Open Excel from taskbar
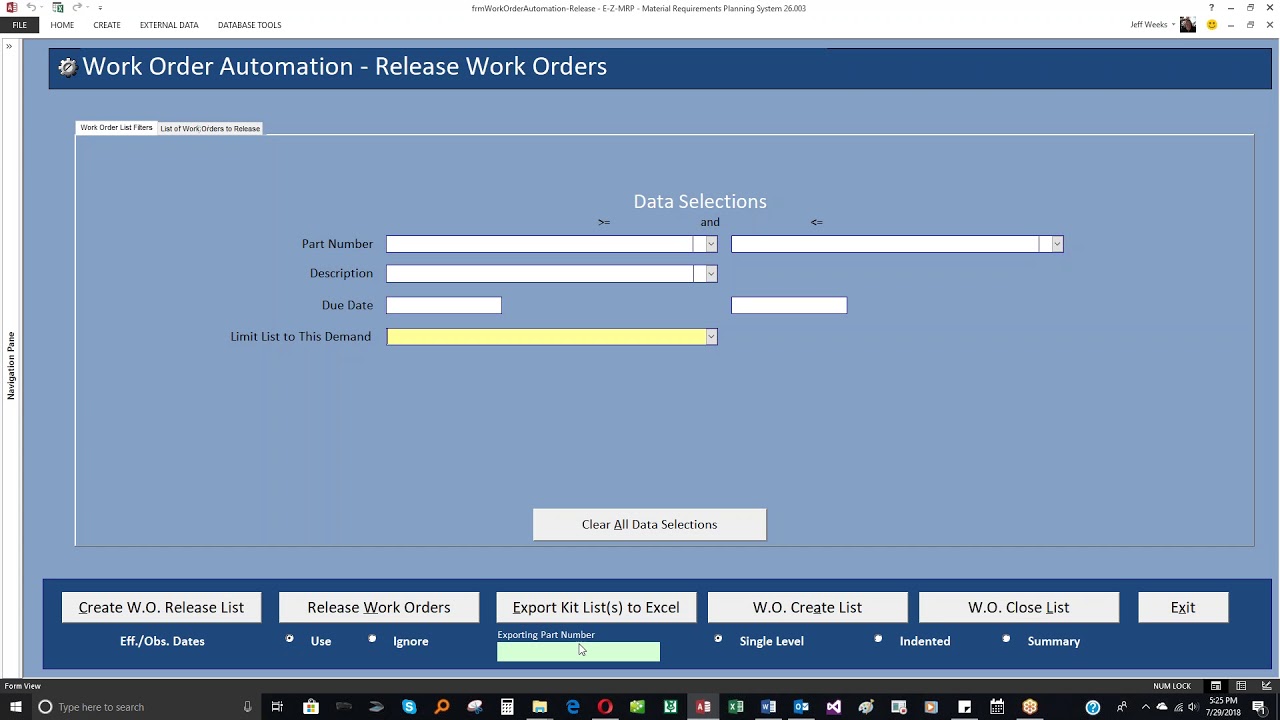Image resolution: width=1280 pixels, height=720 pixels. [x=736, y=707]
